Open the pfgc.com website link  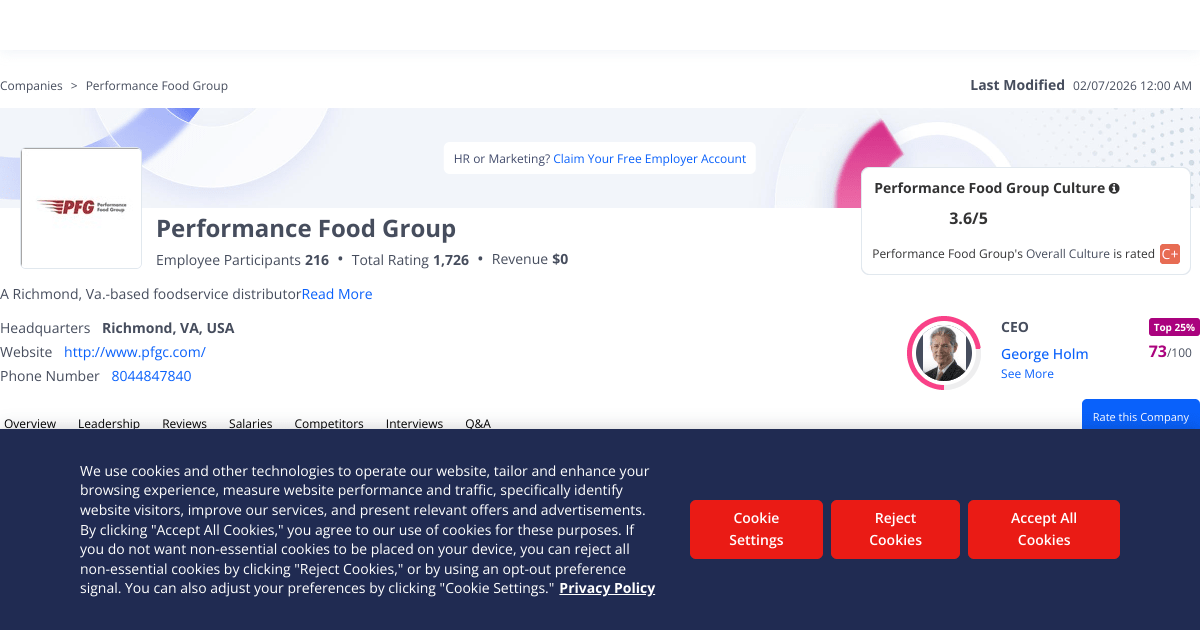tap(135, 352)
